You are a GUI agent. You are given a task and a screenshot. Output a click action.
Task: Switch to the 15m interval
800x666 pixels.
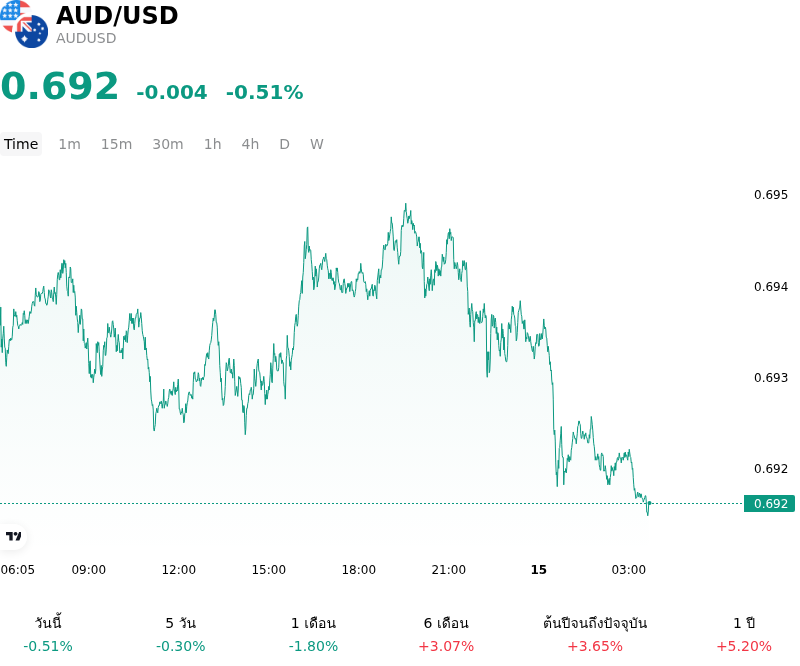[116, 144]
